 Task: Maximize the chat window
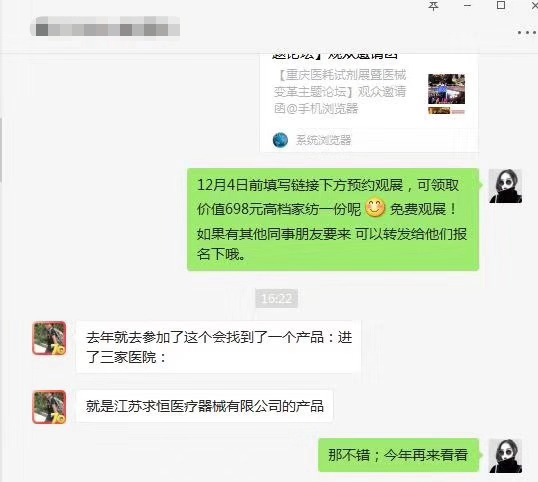coord(501,5)
